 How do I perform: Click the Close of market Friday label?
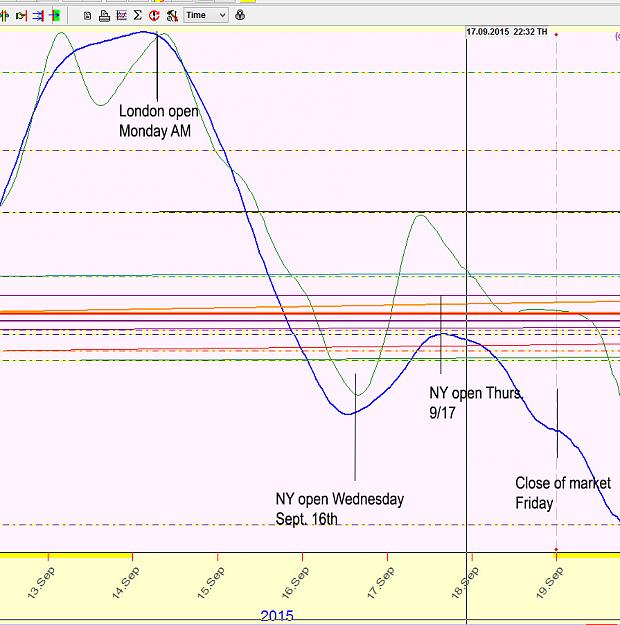(563, 493)
